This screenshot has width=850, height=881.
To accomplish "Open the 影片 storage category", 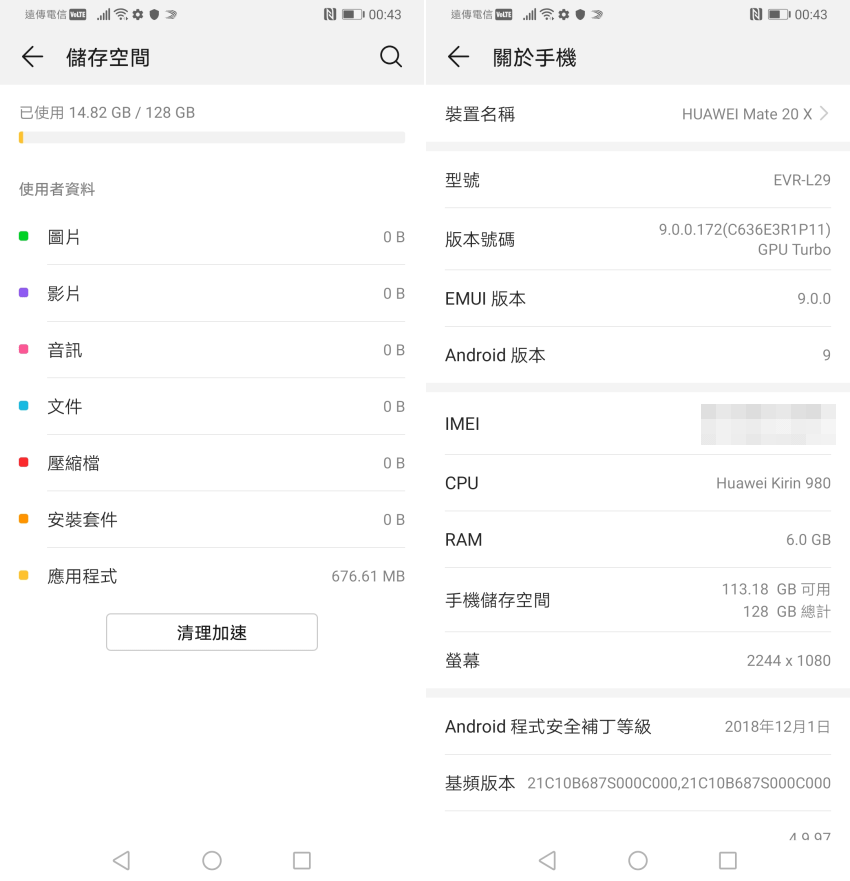I will (212, 293).
